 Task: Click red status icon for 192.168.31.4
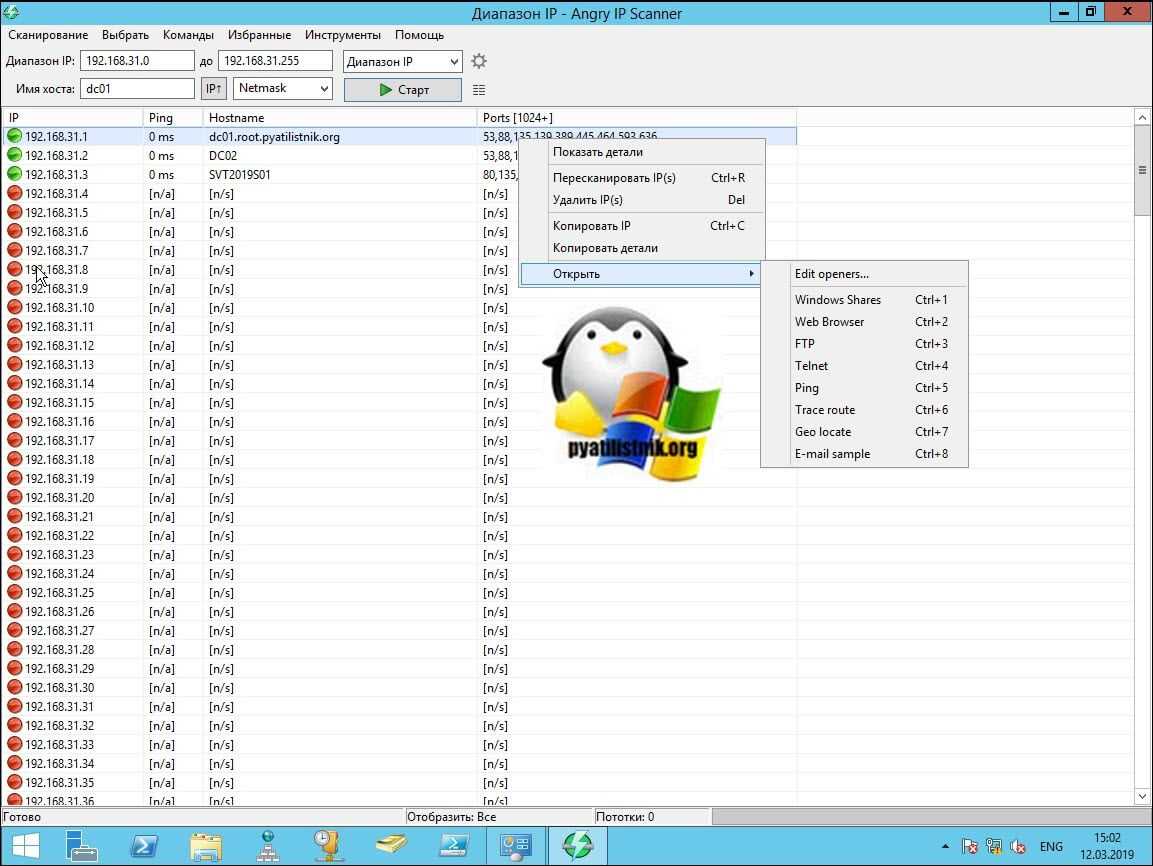point(14,194)
